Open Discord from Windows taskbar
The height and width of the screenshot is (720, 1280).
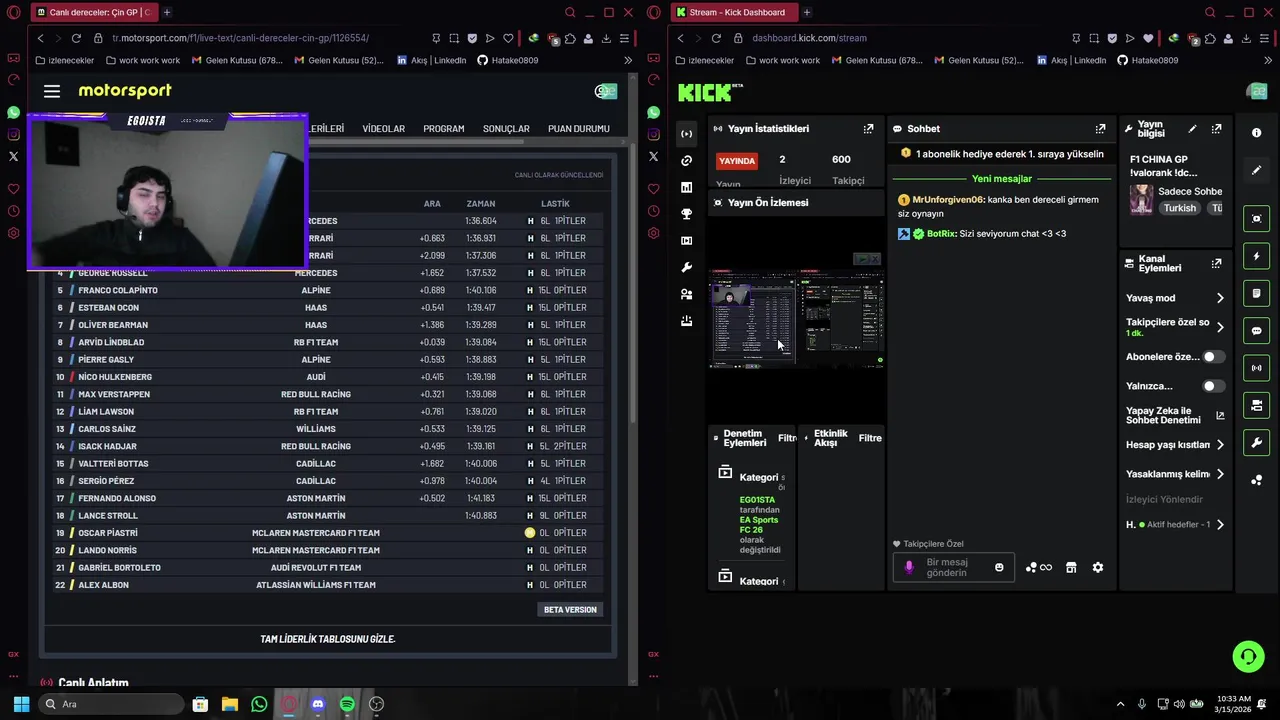click(318, 704)
